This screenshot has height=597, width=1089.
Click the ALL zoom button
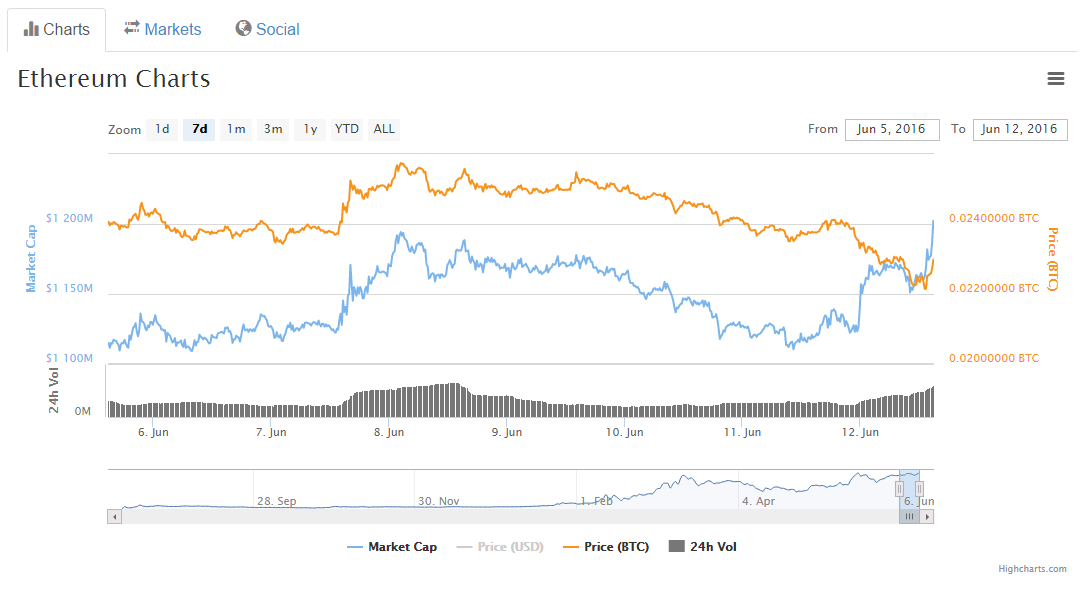[x=383, y=129]
